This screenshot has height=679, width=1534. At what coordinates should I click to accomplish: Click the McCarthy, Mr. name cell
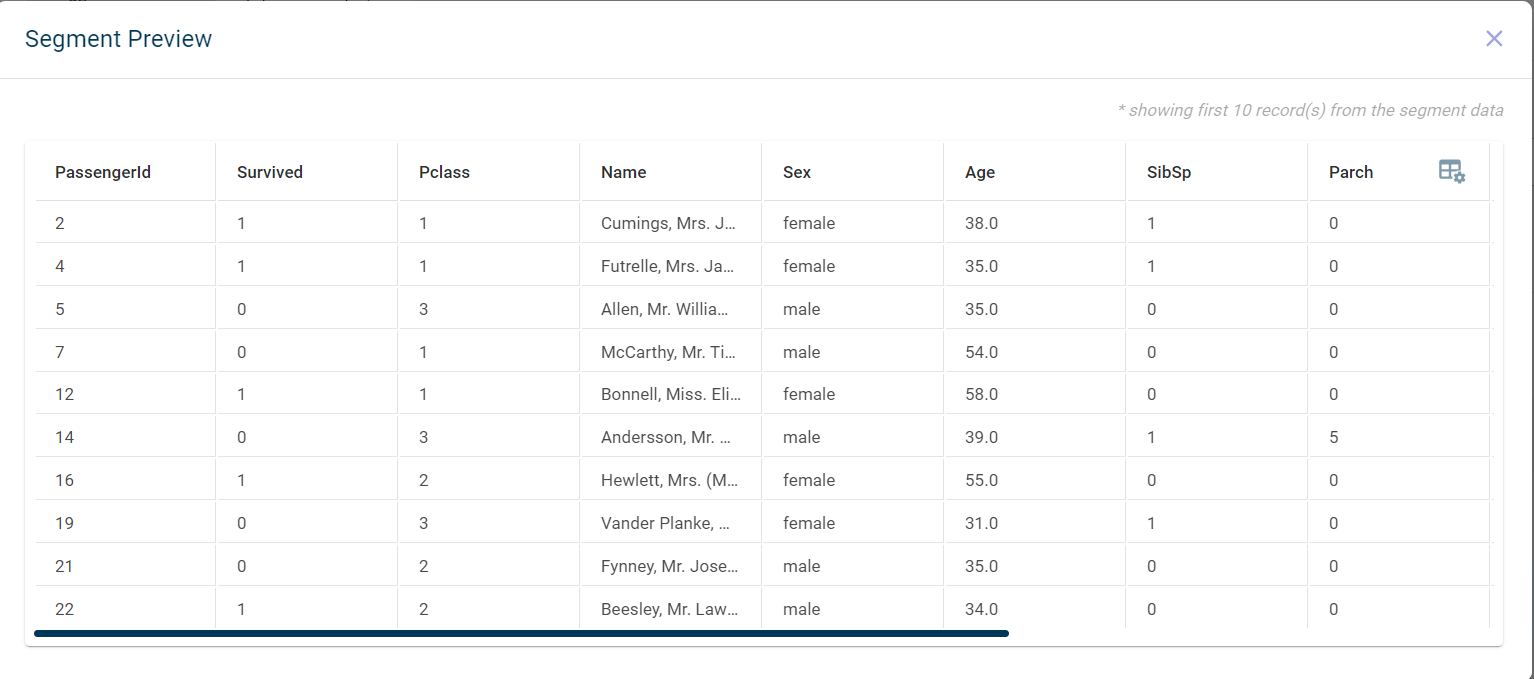668,352
